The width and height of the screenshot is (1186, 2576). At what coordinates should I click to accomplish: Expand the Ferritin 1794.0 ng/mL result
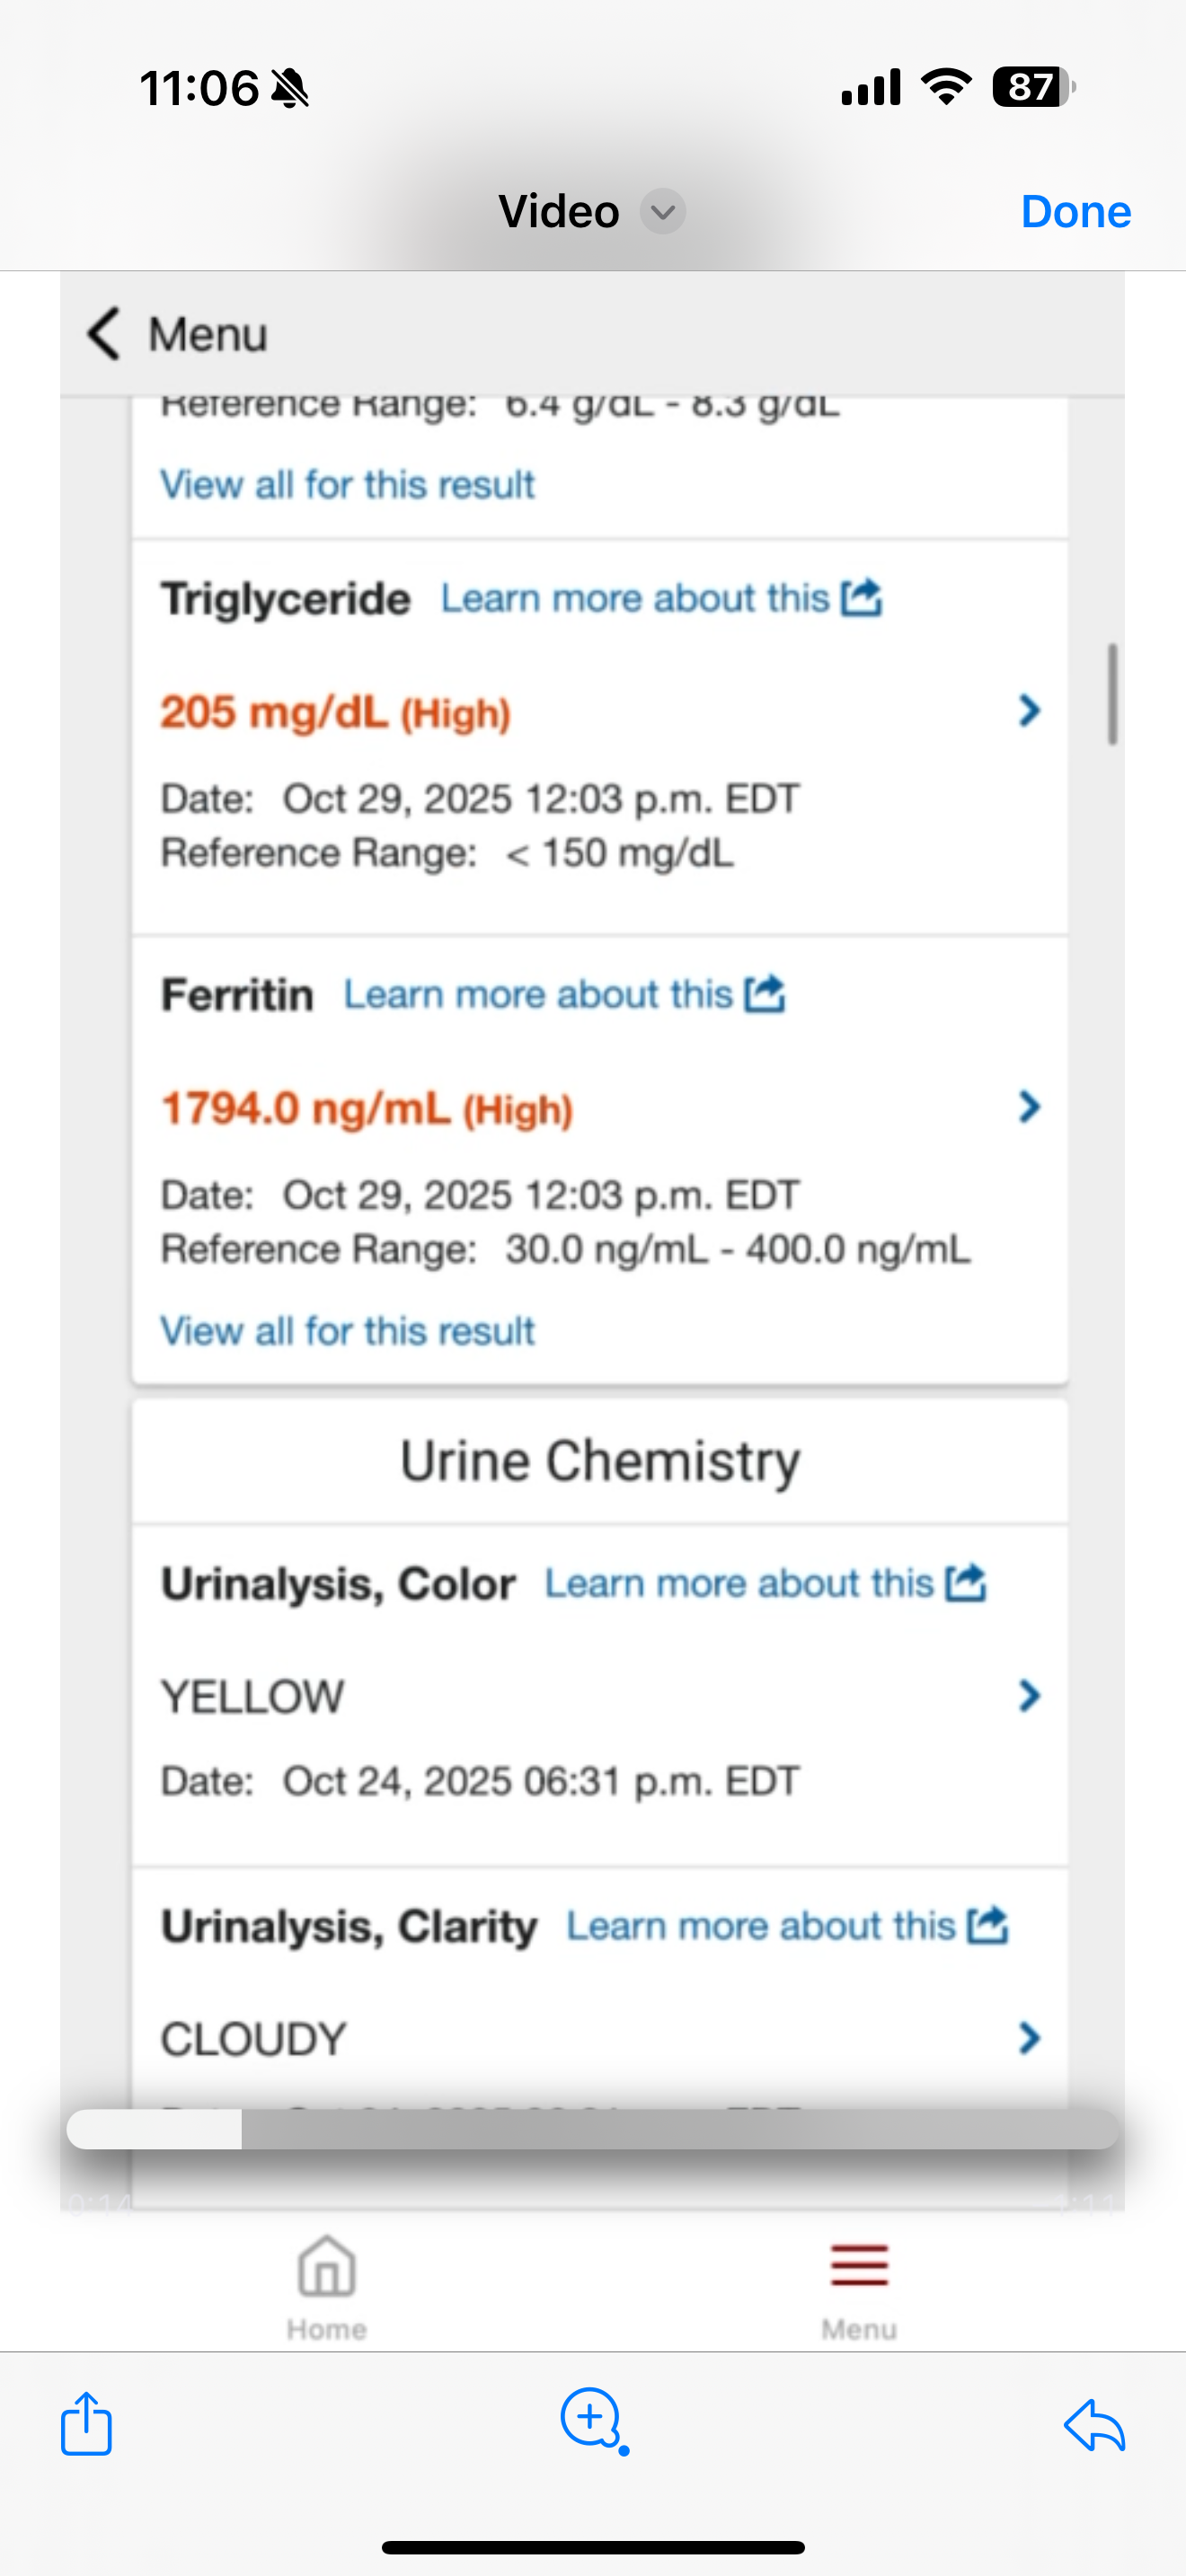coord(1029,1107)
